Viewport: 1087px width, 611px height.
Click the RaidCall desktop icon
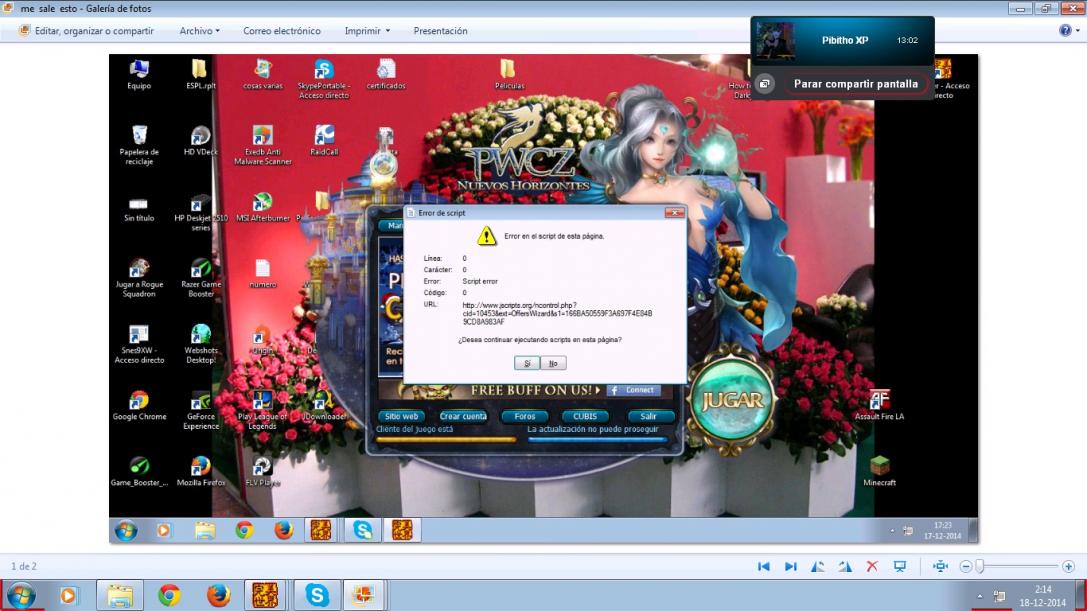click(324, 140)
